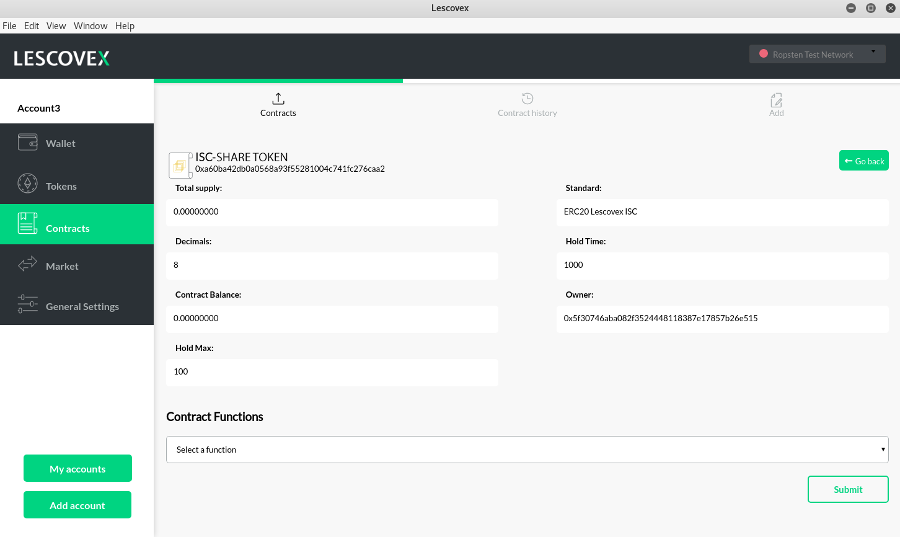Click the Standard field ERC20 Lescovex ISC
Viewport: 900px width, 537px height.
[723, 212]
